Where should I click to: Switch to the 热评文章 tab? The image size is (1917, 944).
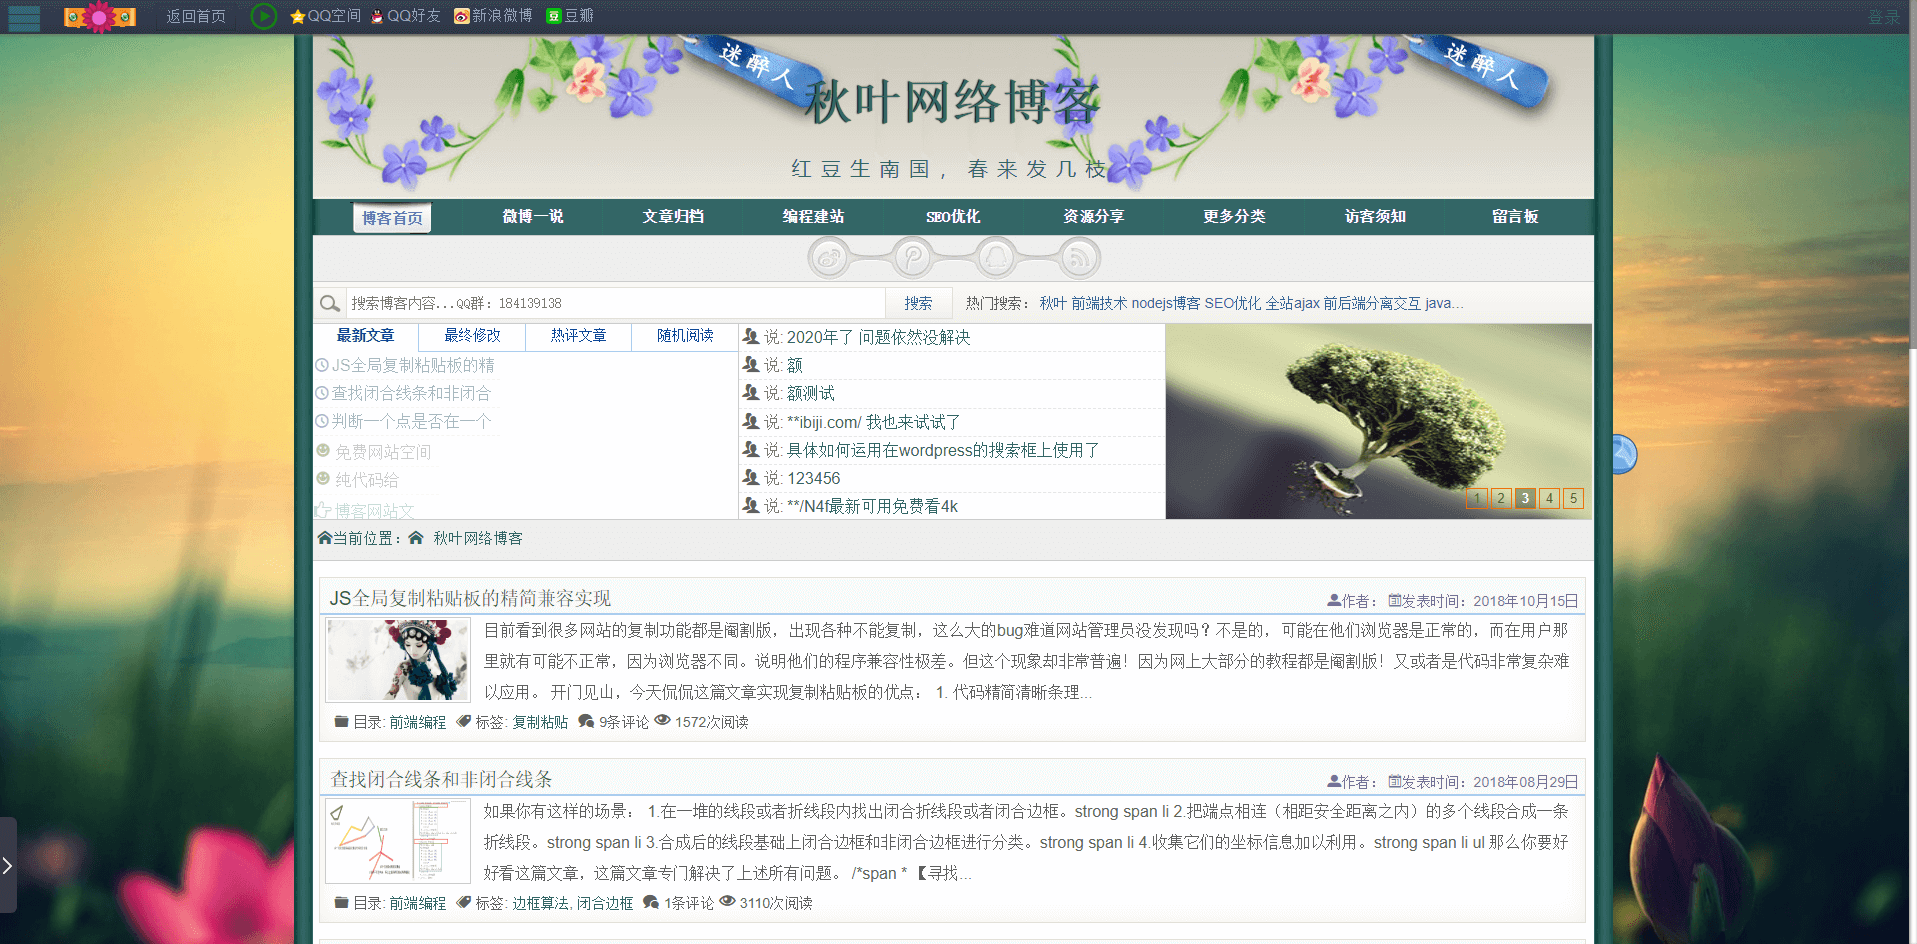coord(578,336)
